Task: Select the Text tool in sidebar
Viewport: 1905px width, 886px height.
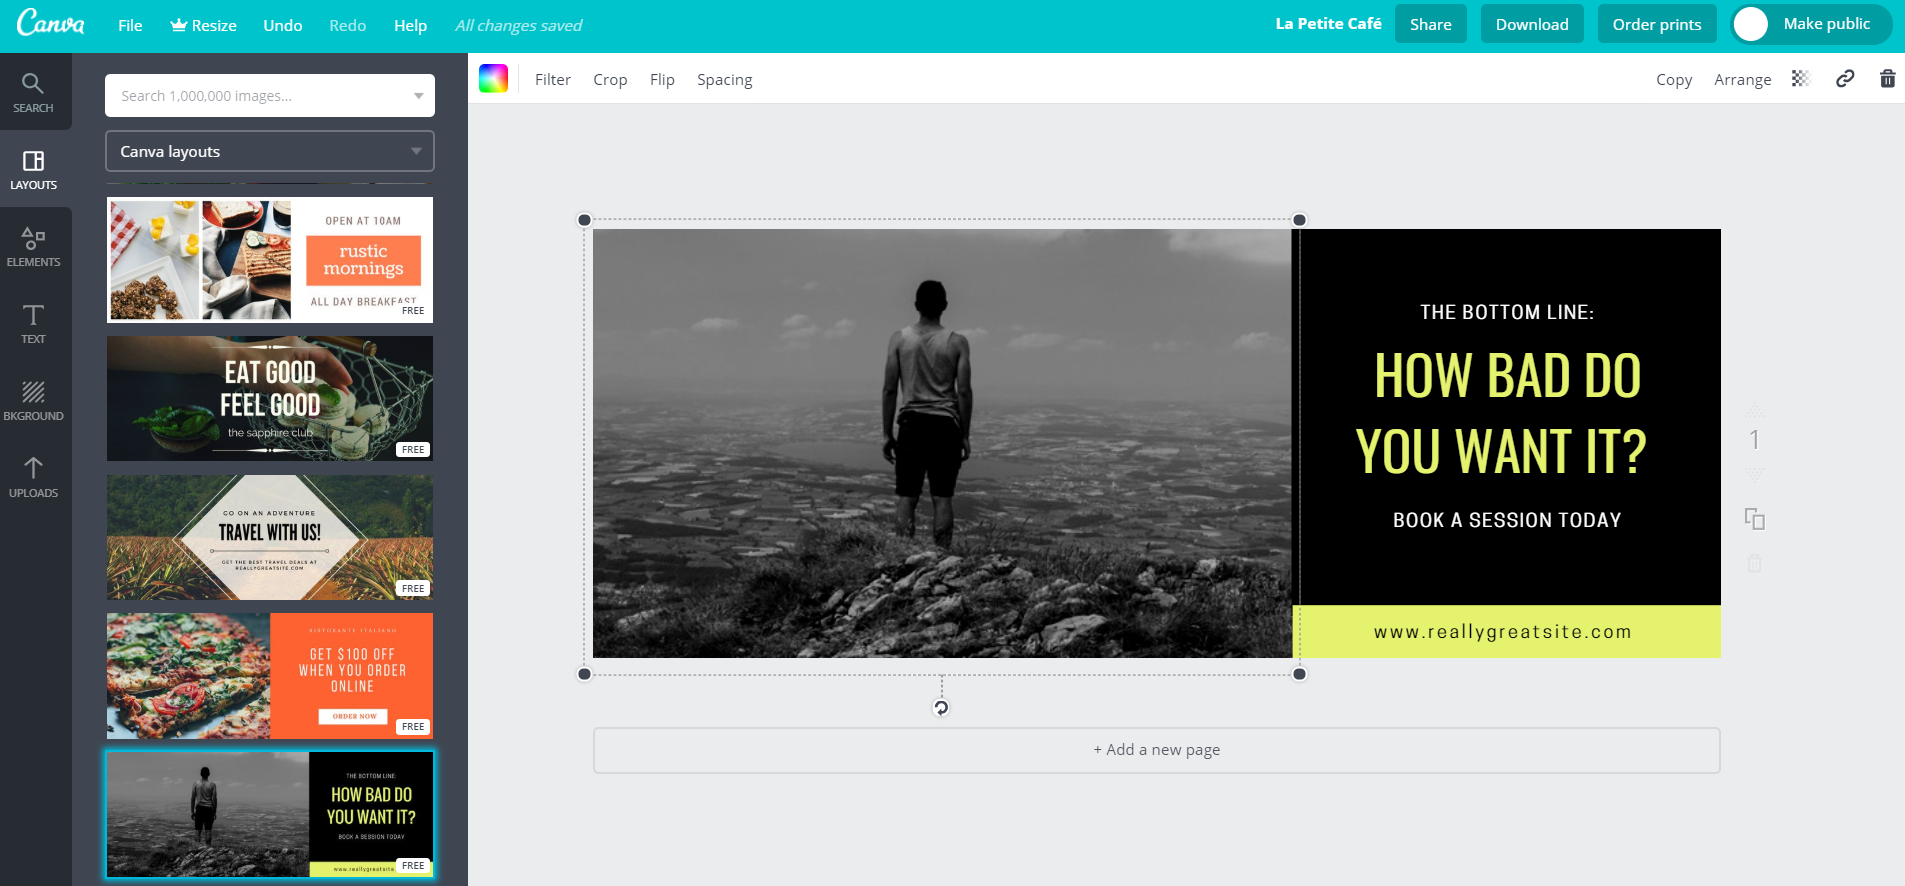Action: [x=33, y=323]
